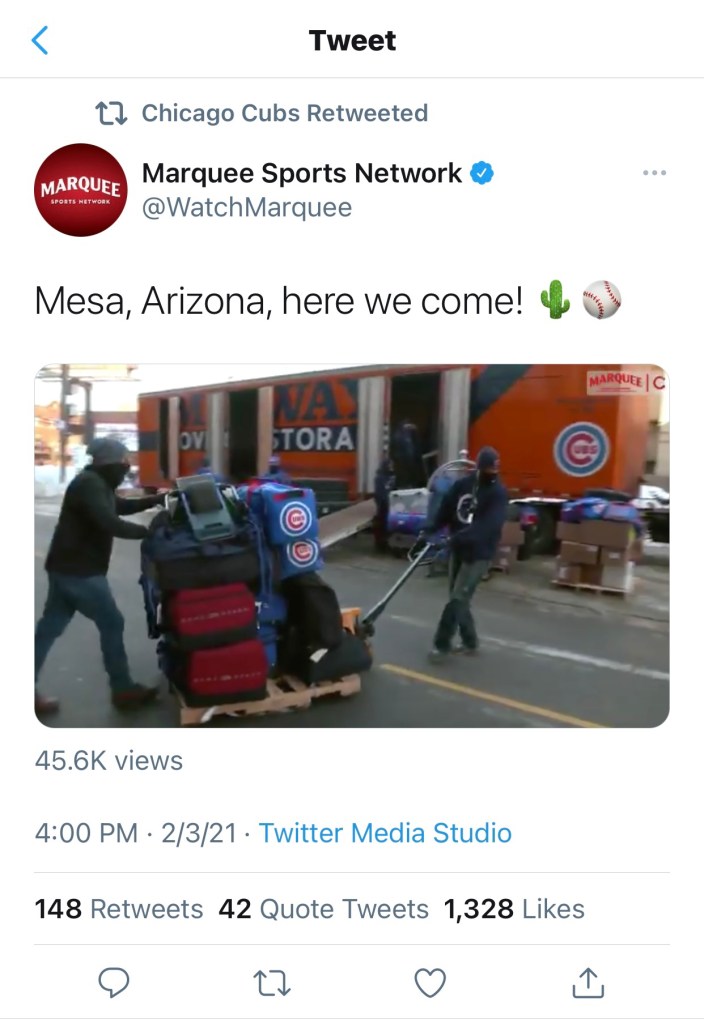Image resolution: width=704 pixels, height=1023 pixels.
Task: Tap the retweet arrows icon below tweet
Action: [x=271, y=983]
